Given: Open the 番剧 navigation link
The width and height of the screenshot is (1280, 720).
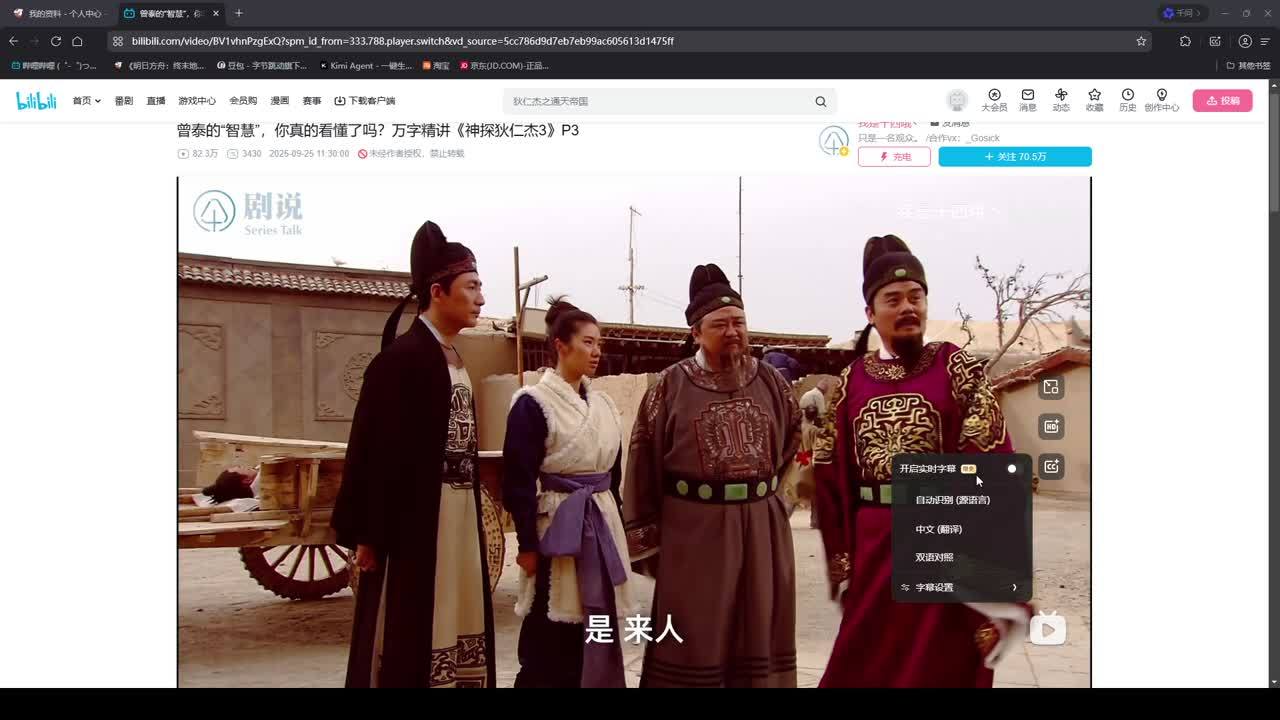Looking at the screenshot, I should [x=123, y=101].
